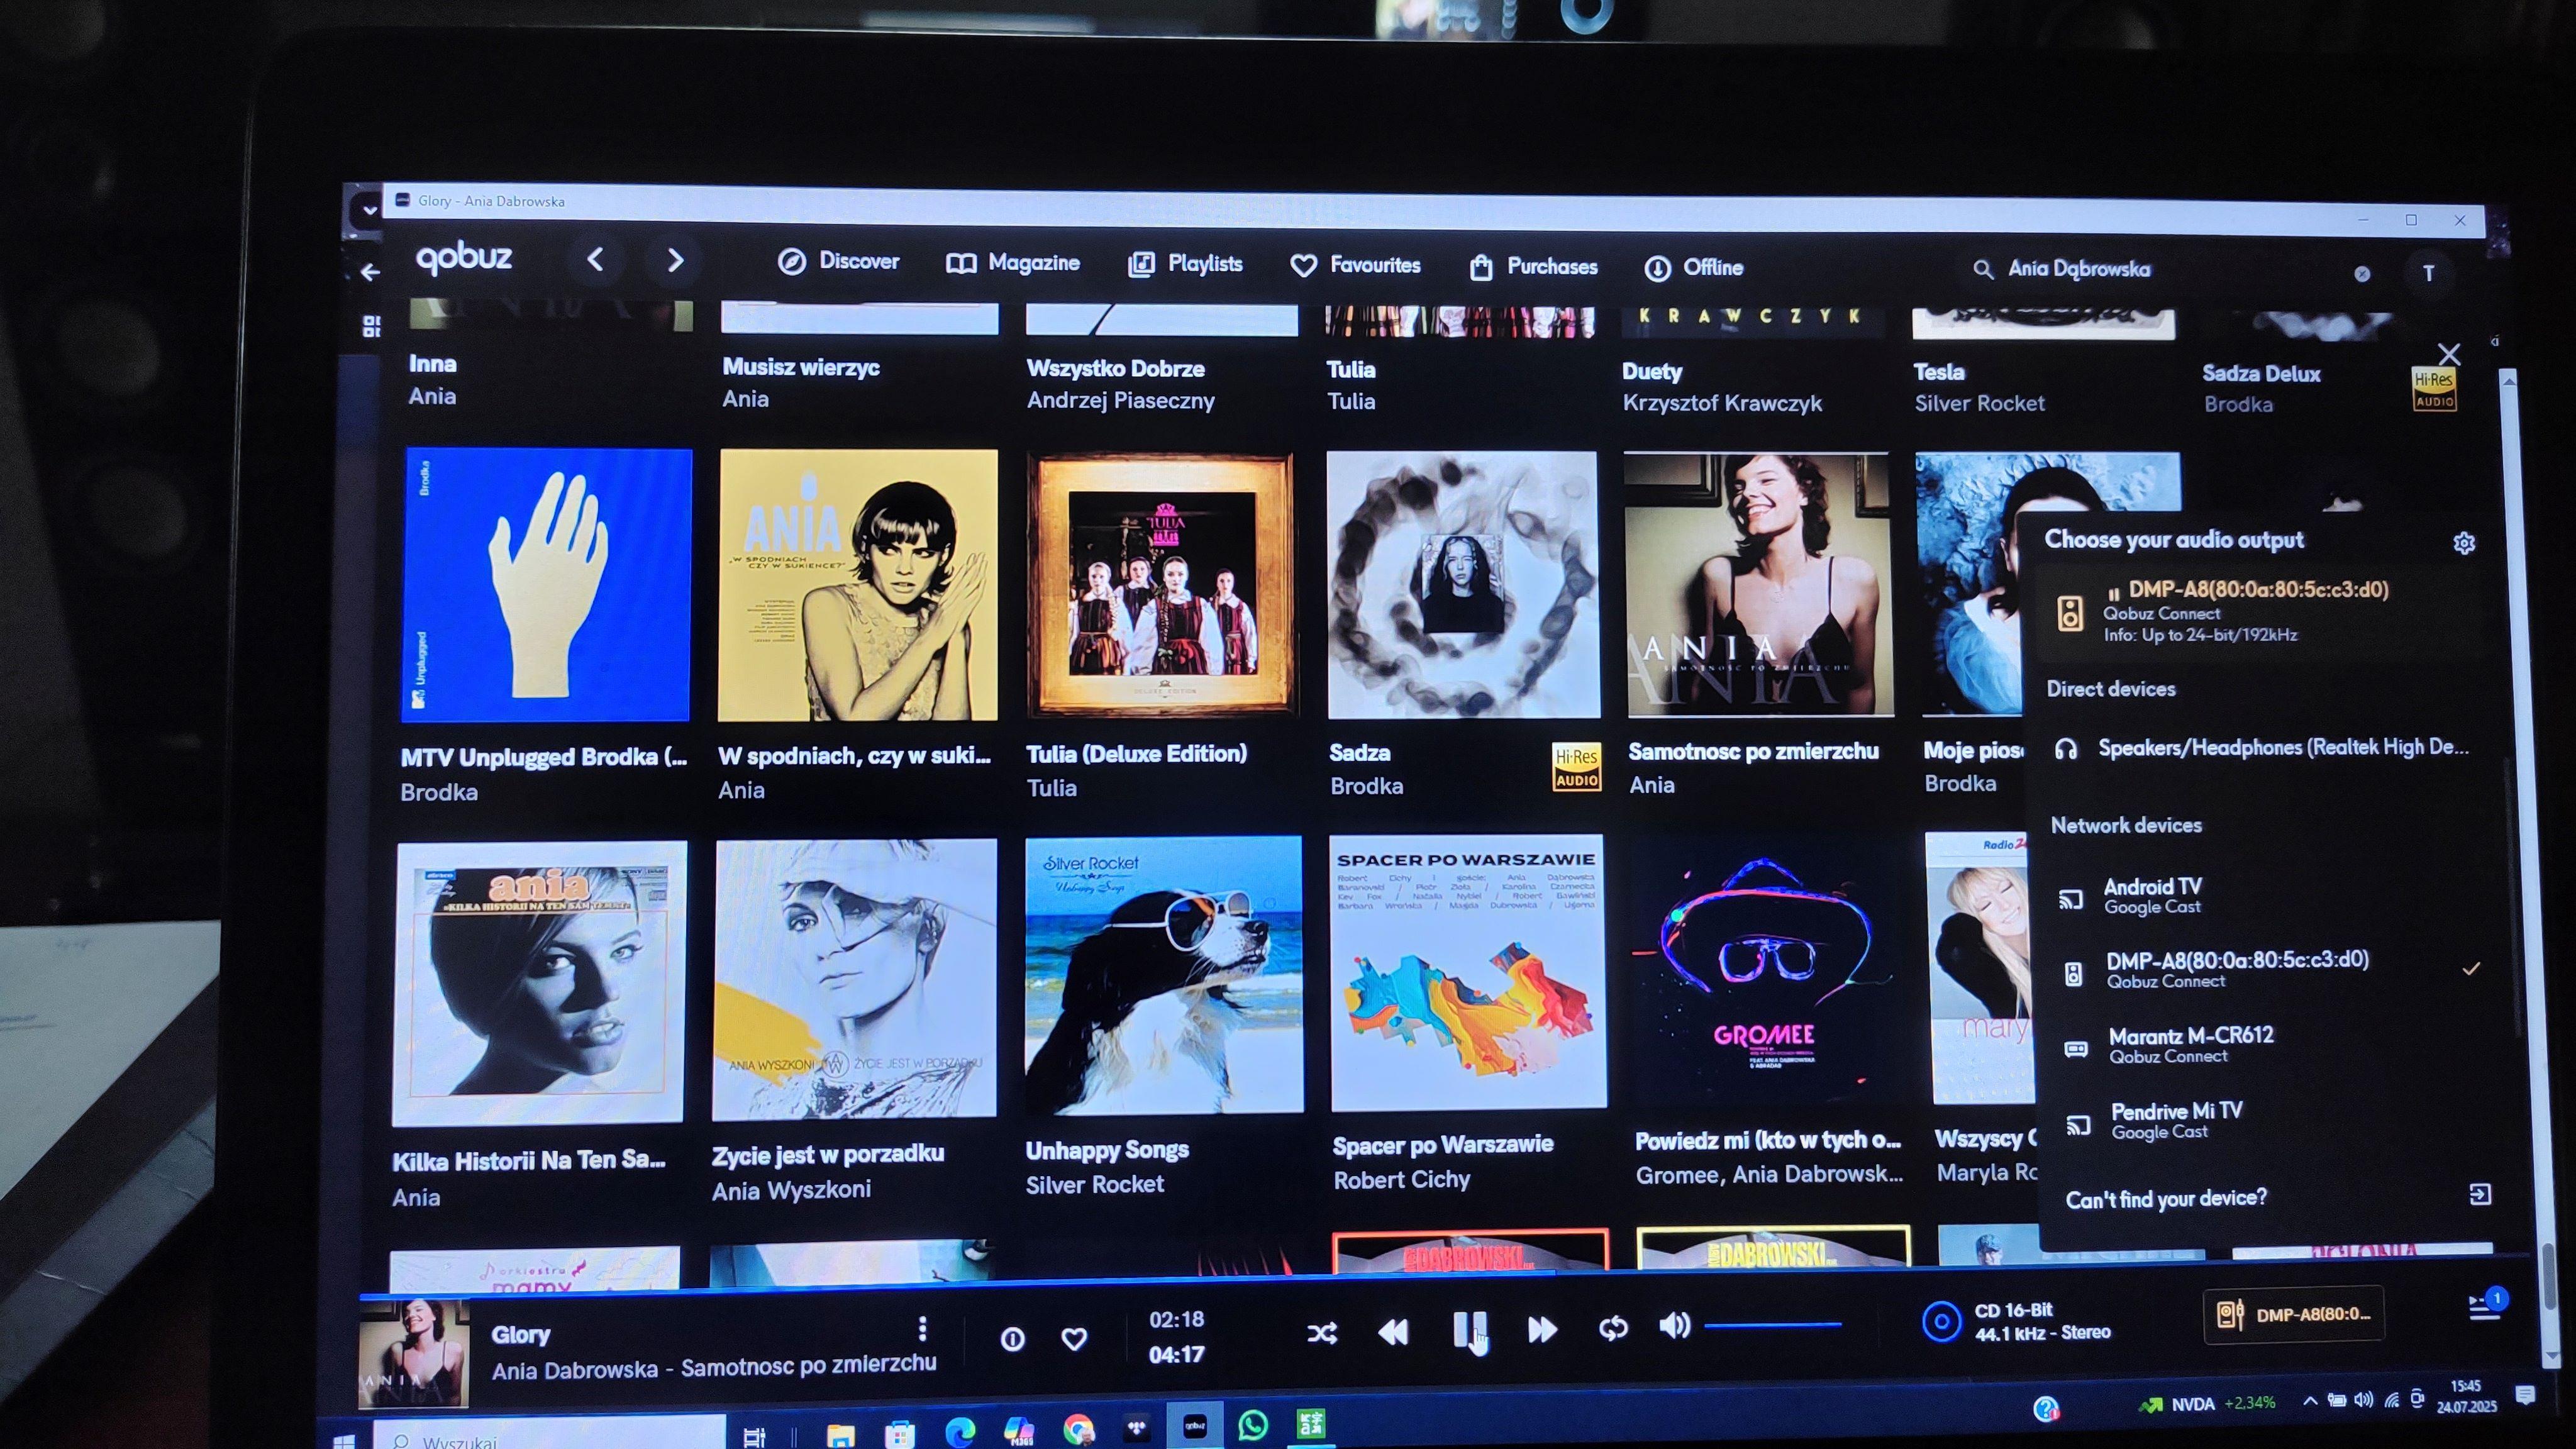Open the Discover tab

tap(838, 261)
